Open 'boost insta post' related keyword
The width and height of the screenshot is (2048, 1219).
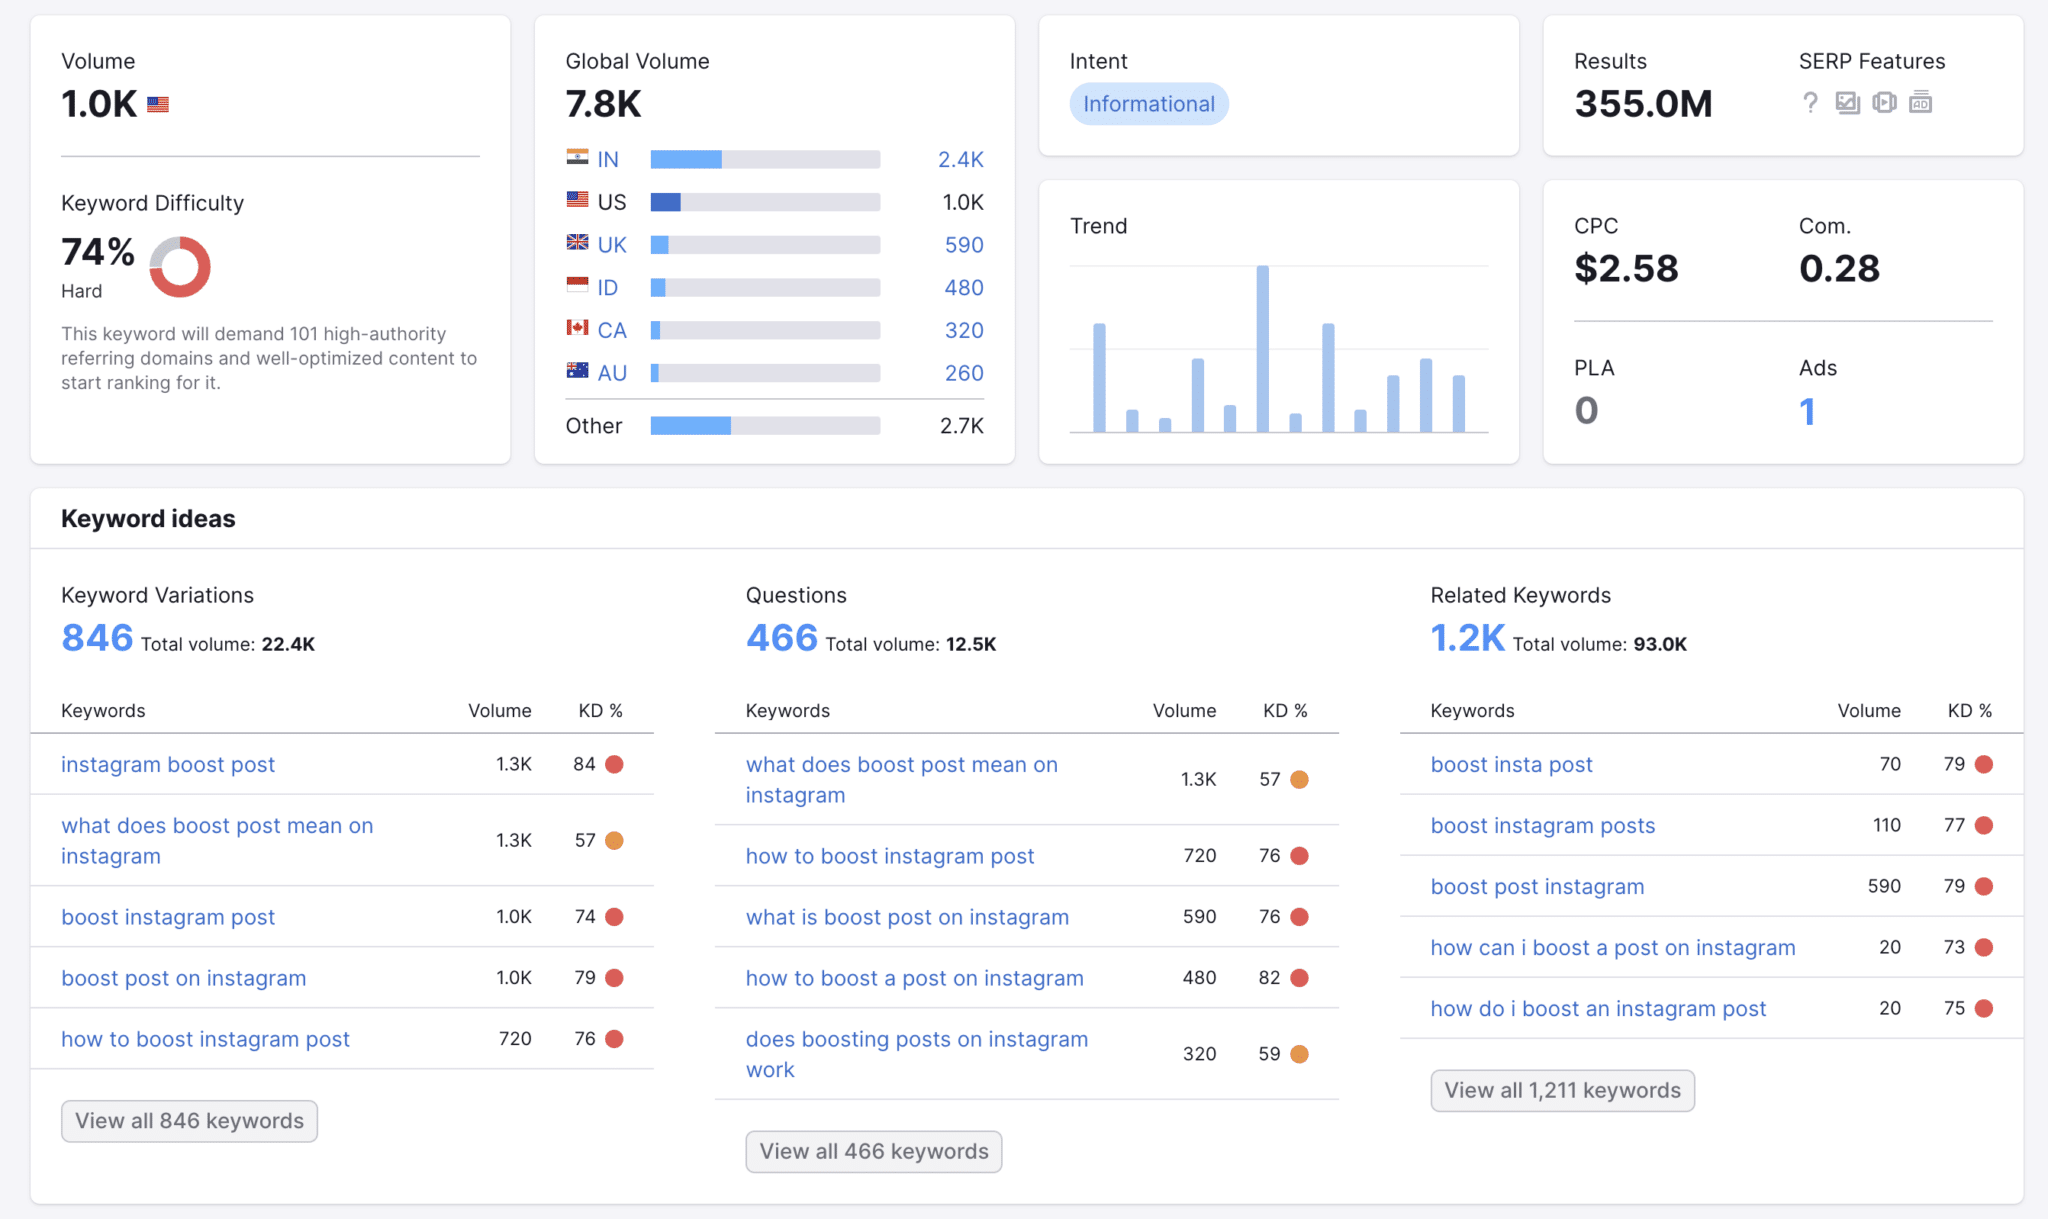point(1511,764)
